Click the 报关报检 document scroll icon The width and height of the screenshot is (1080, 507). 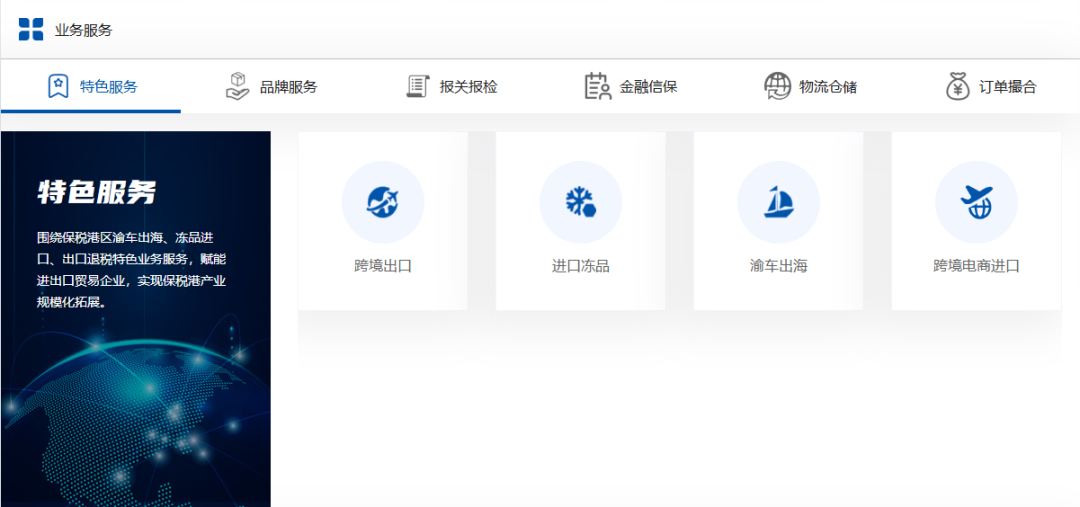coord(417,87)
